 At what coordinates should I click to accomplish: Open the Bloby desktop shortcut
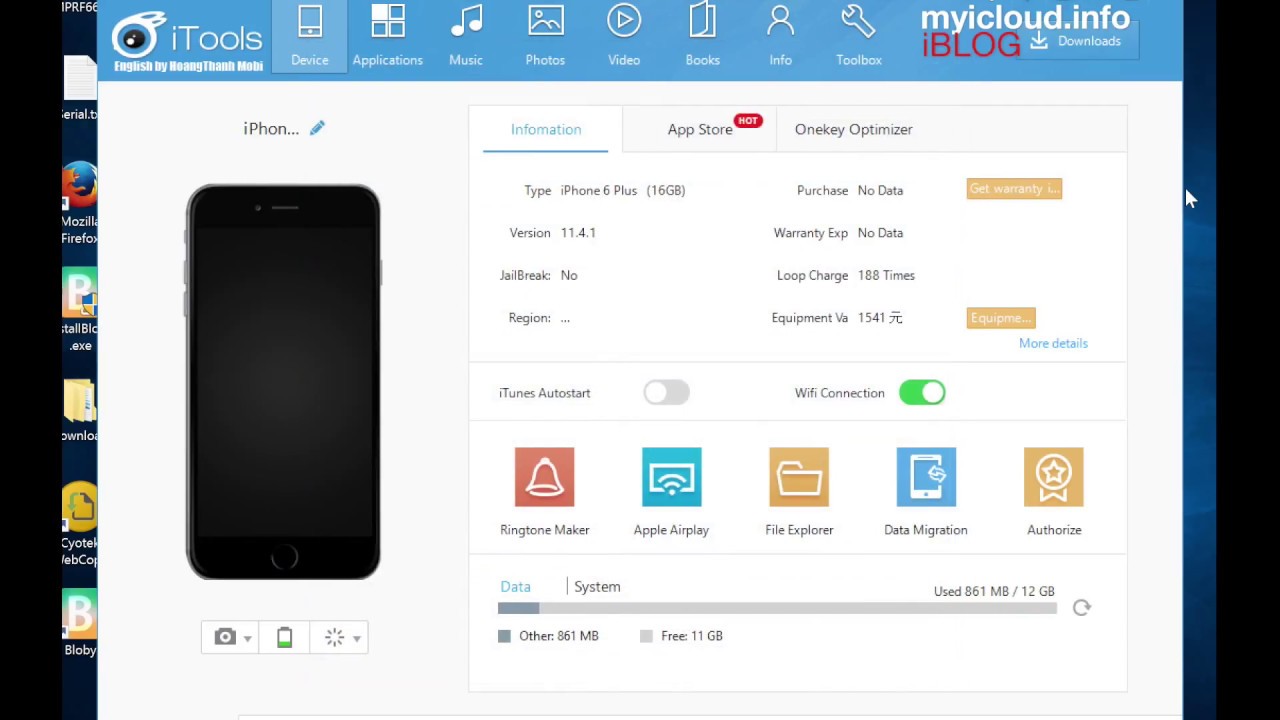coord(80,623)
